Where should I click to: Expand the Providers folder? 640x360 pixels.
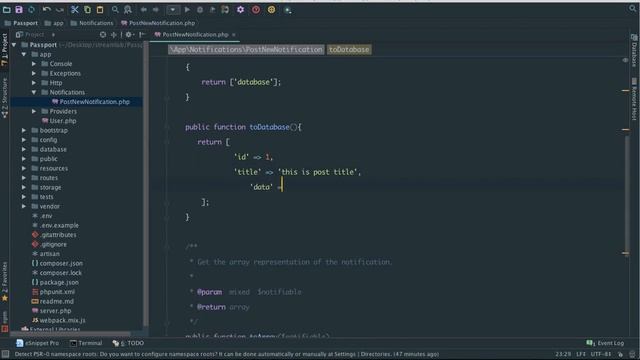pos(34,111)
